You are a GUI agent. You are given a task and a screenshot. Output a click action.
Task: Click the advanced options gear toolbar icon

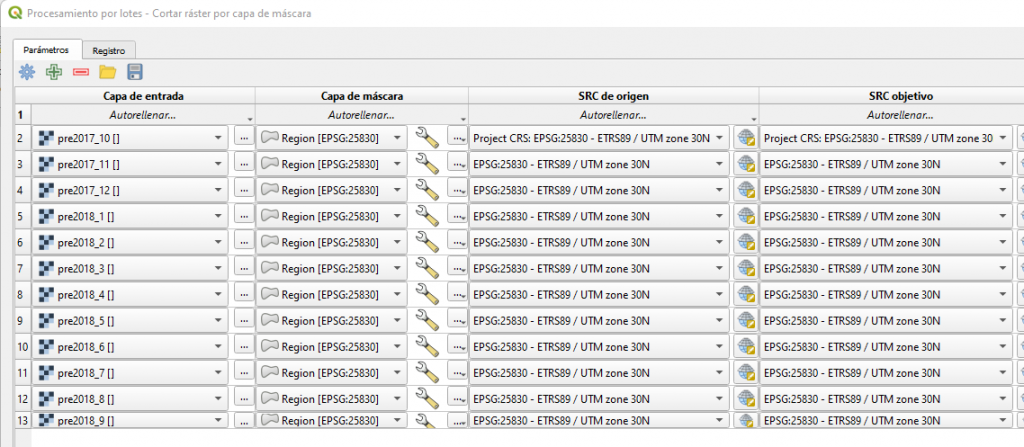click(27, 72)
